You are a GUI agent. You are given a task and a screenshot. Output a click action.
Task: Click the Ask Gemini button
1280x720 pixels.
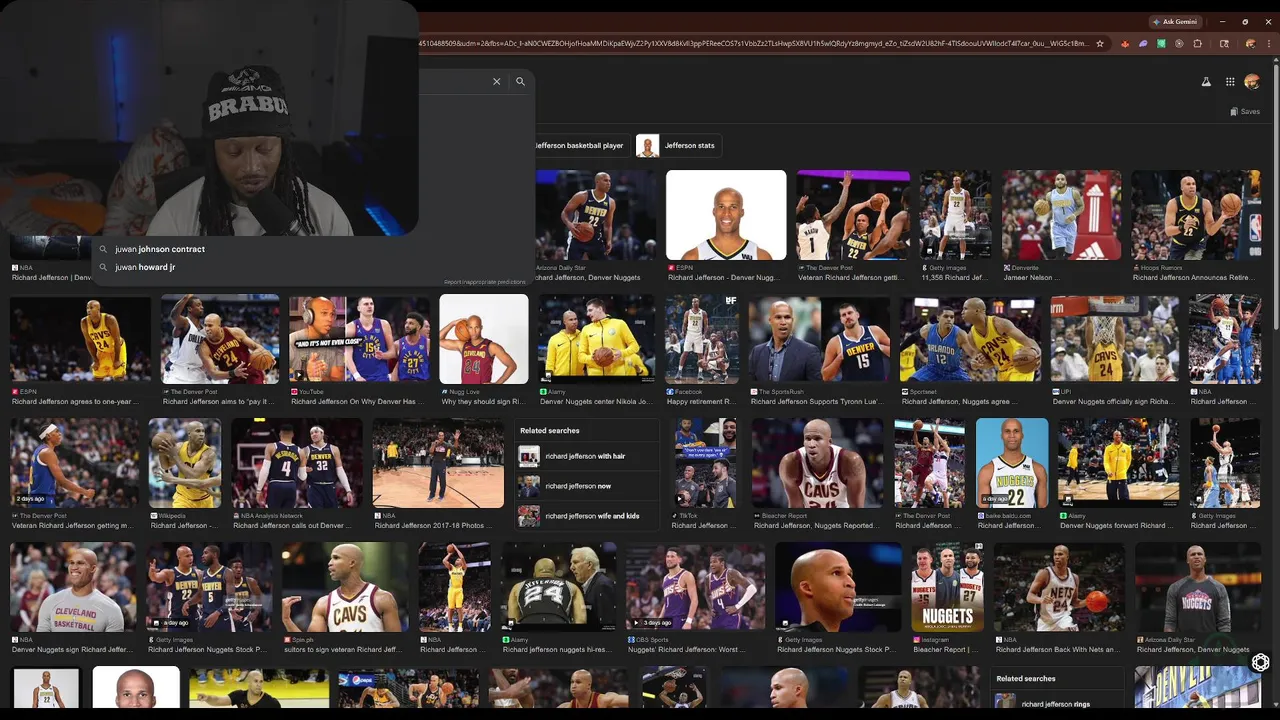pyautogui.click(x=1175, y=22)
